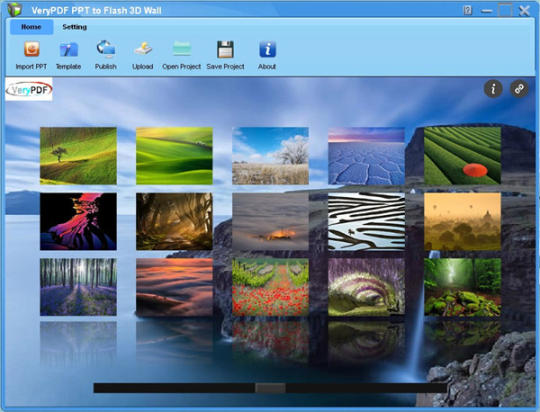Click the Import PPT icon
Image resolution: width=540 pixels, height=412 pixels.
tap(31, 49)
